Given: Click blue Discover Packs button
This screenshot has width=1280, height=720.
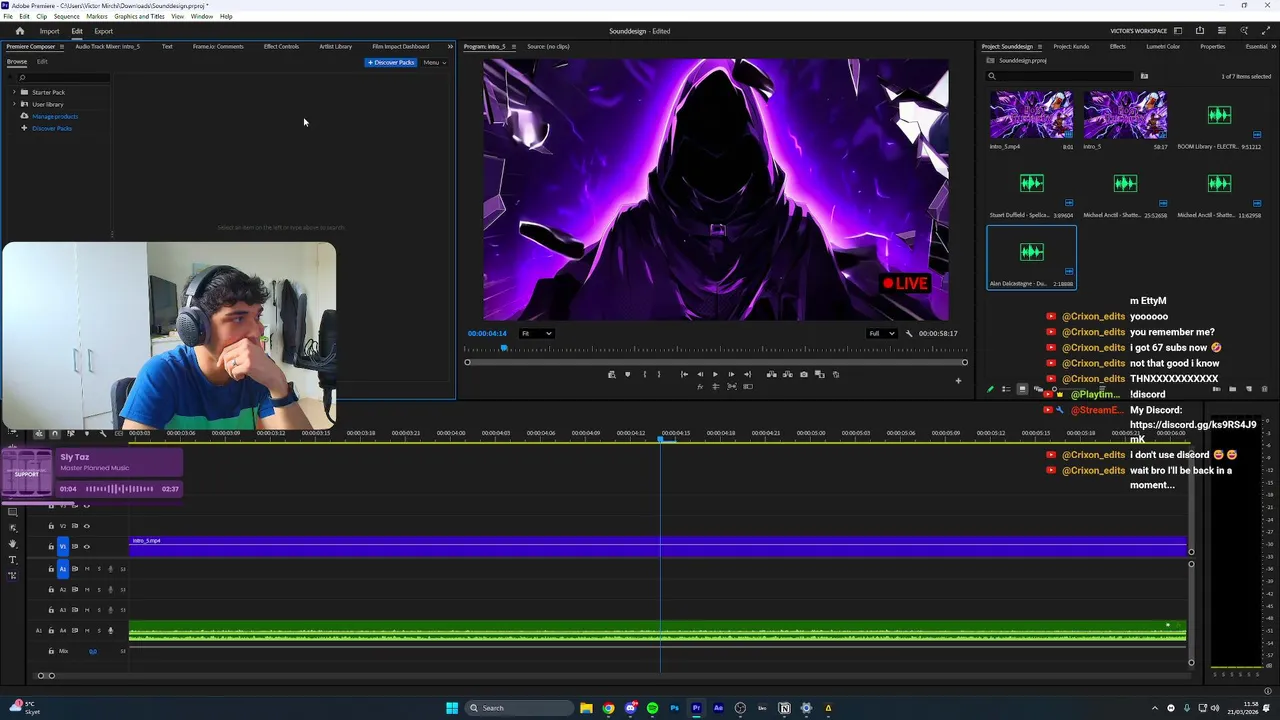Looking at the screenshot, I should pyautogui.click(x=390, y=62).
